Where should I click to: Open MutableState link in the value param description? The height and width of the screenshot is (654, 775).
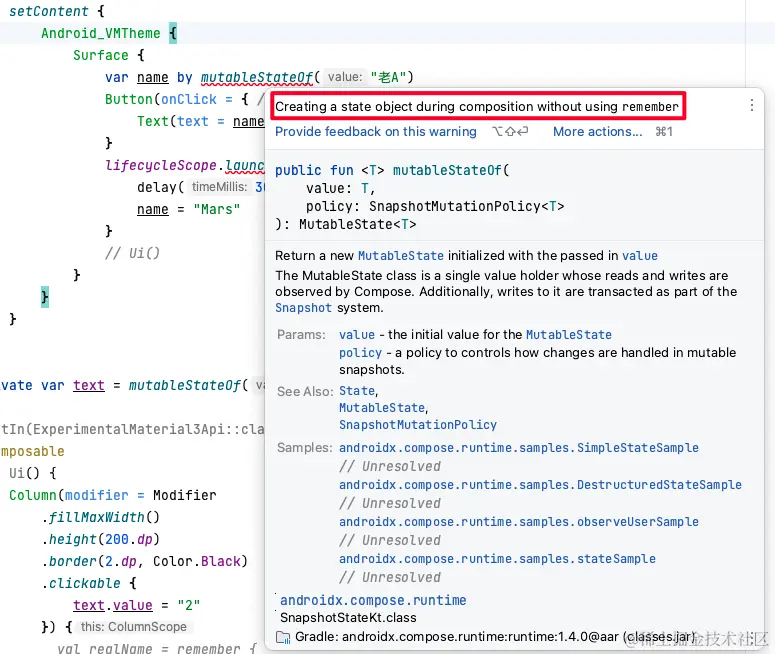[569, 335]
